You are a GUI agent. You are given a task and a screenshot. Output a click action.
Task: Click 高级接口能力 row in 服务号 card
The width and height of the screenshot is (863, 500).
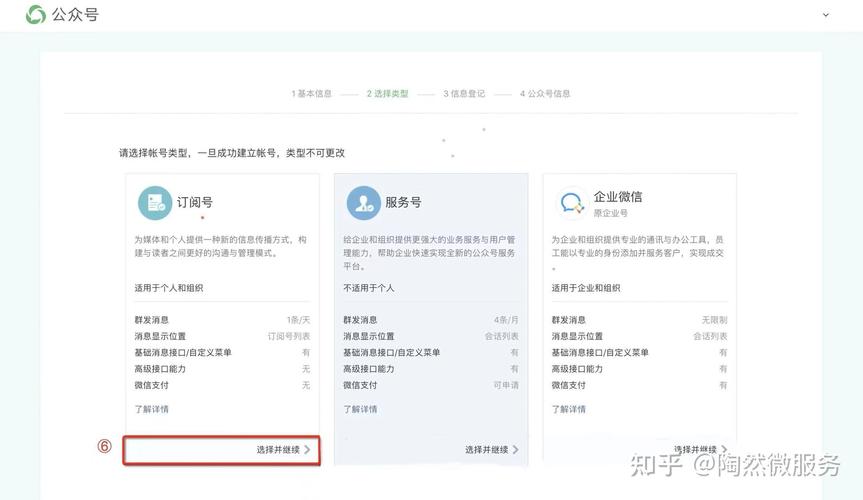click(x=431, y=369)
